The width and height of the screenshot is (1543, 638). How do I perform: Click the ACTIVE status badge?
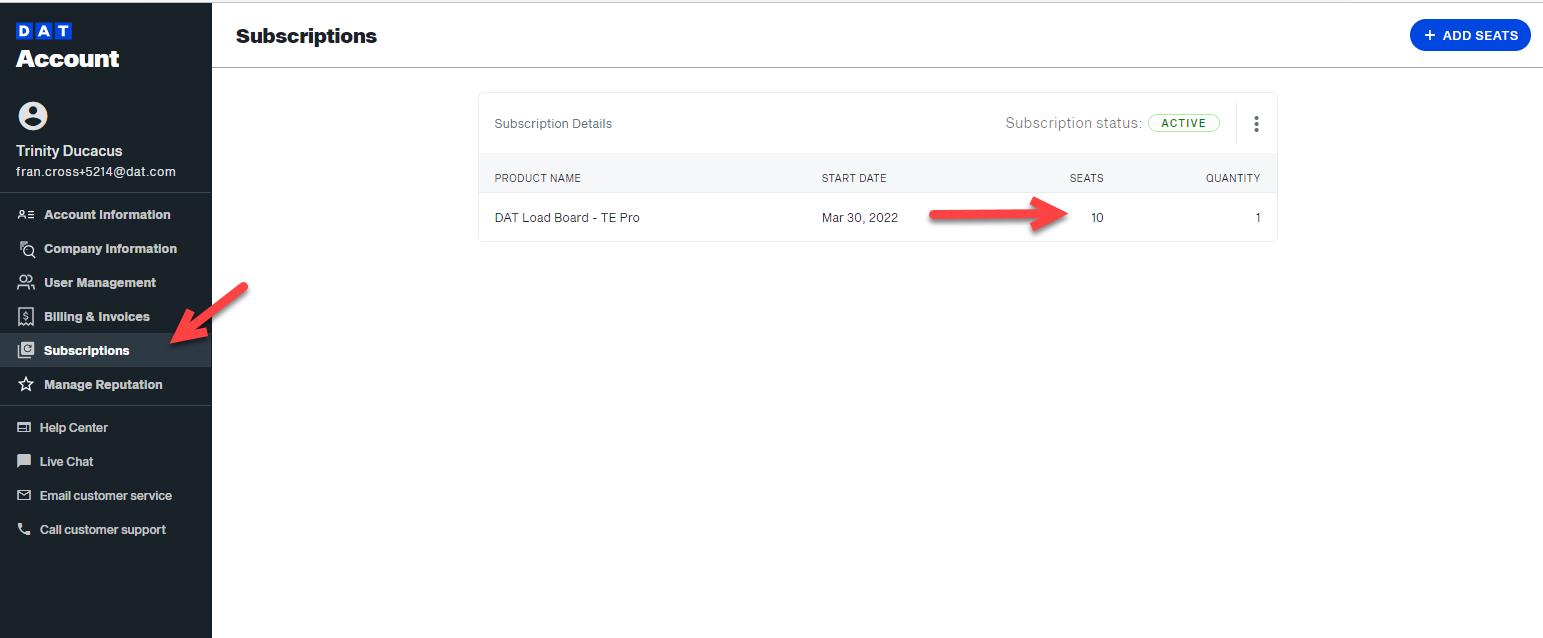click(x=1184, y=122)
